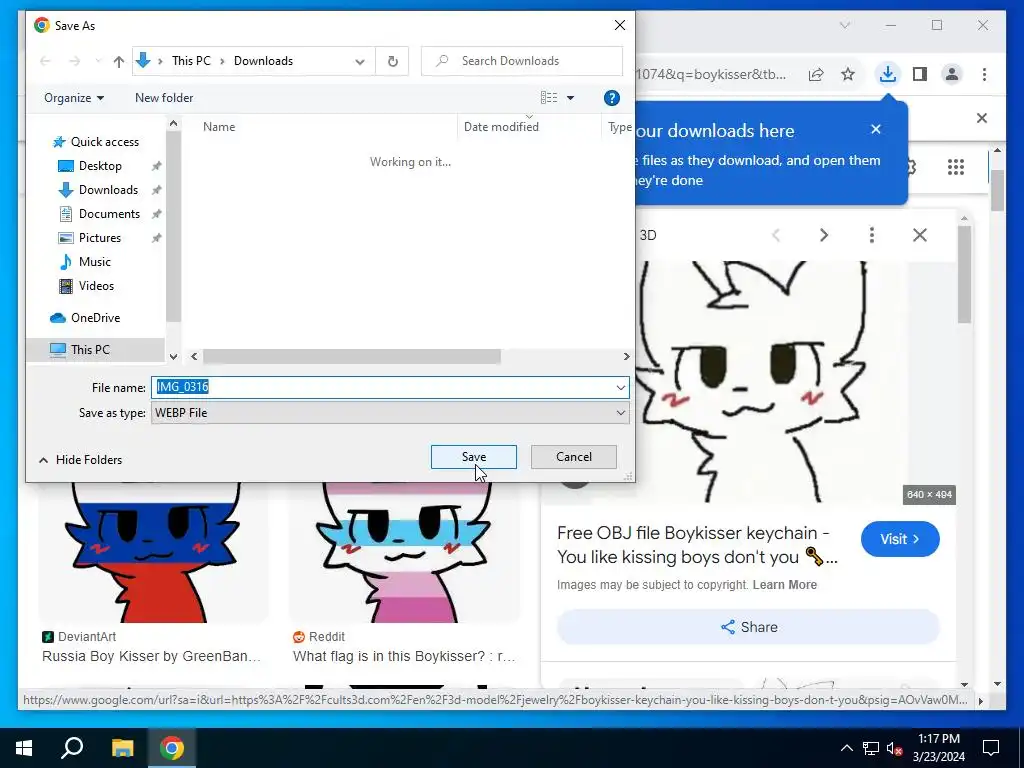This screenshot has width=1024, height=768.
Task: Click Share button in image panel
Action: [x=748, y=627]
